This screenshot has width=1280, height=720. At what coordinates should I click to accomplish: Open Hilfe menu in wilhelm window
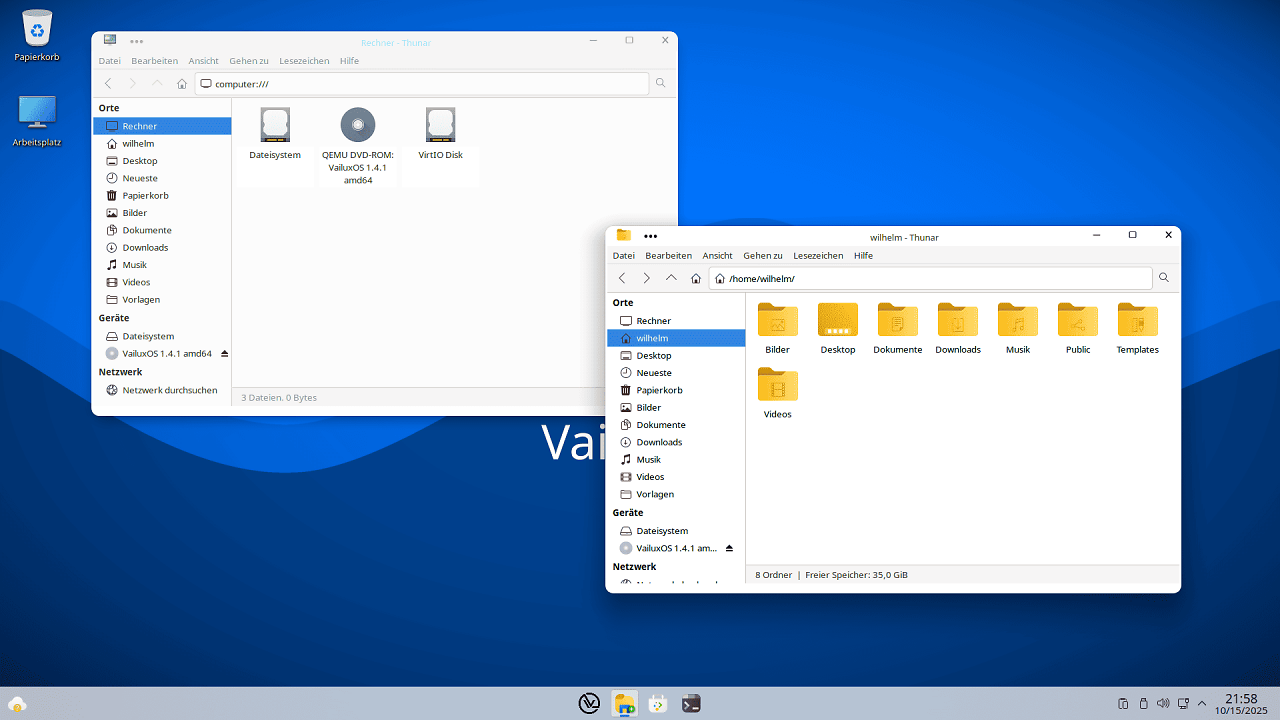(864, 256)
